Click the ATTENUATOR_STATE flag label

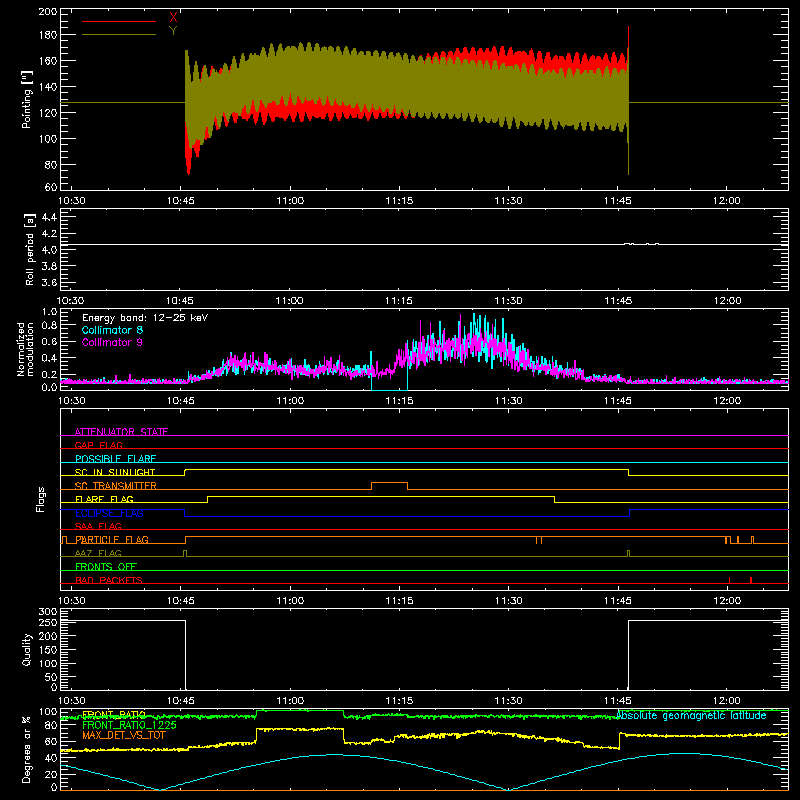(121, 432)
